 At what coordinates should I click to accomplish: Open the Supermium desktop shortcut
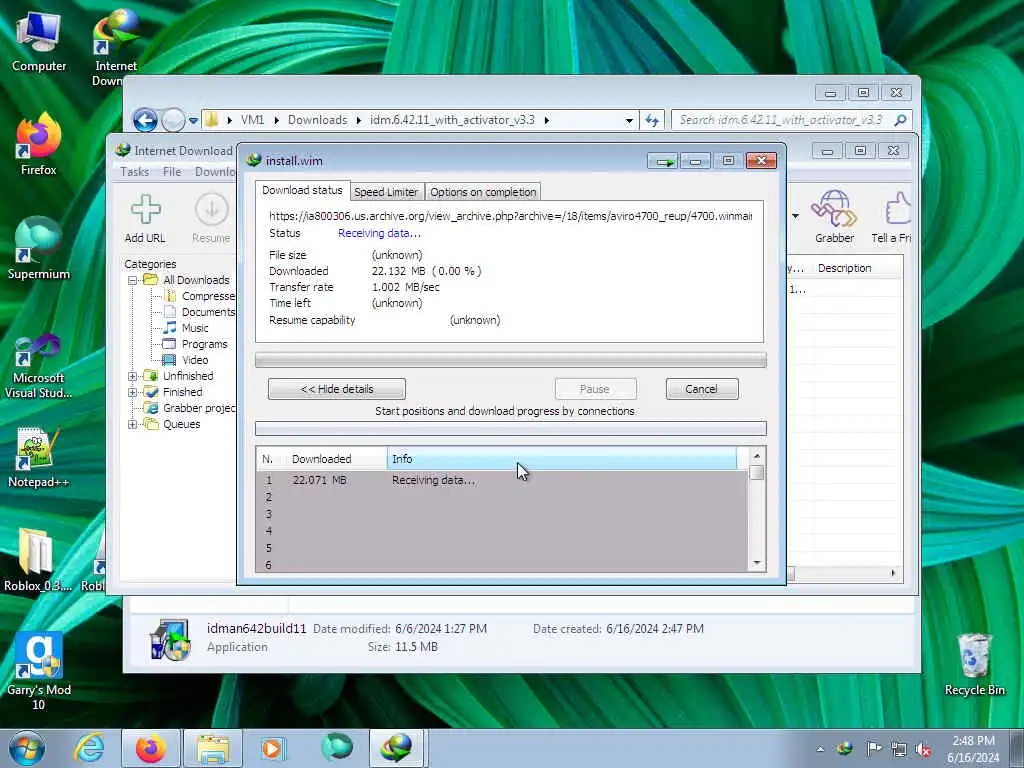pos(39,249)
